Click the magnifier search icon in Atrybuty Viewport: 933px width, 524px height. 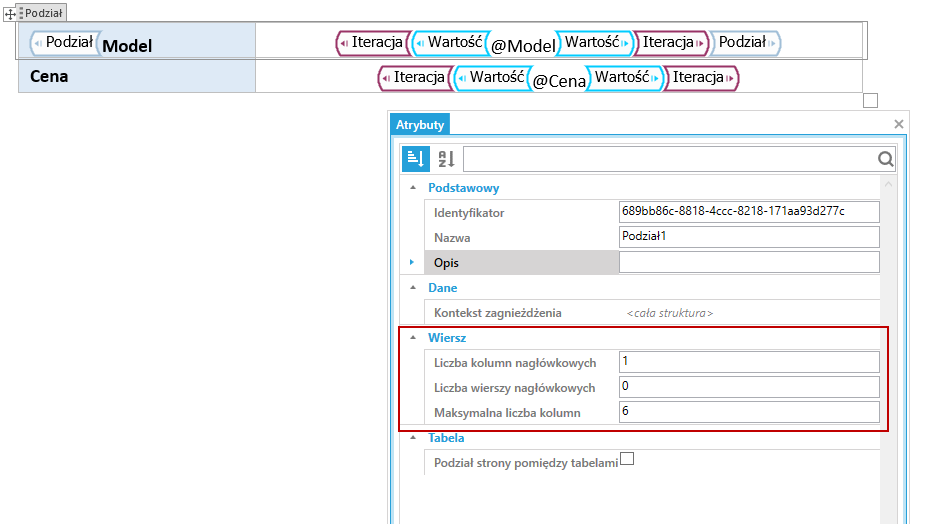885,159
